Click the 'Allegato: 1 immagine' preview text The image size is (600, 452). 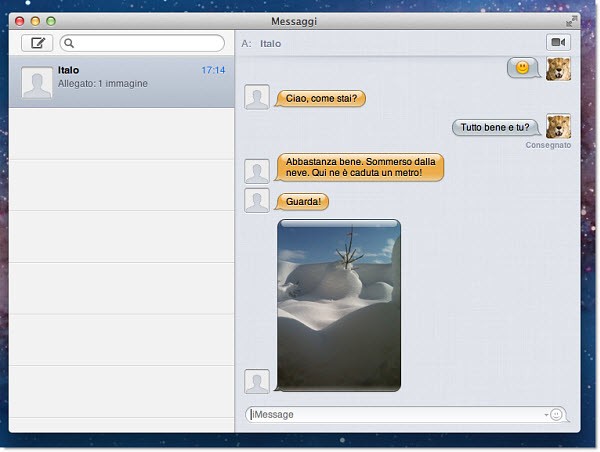coord(103,83)
